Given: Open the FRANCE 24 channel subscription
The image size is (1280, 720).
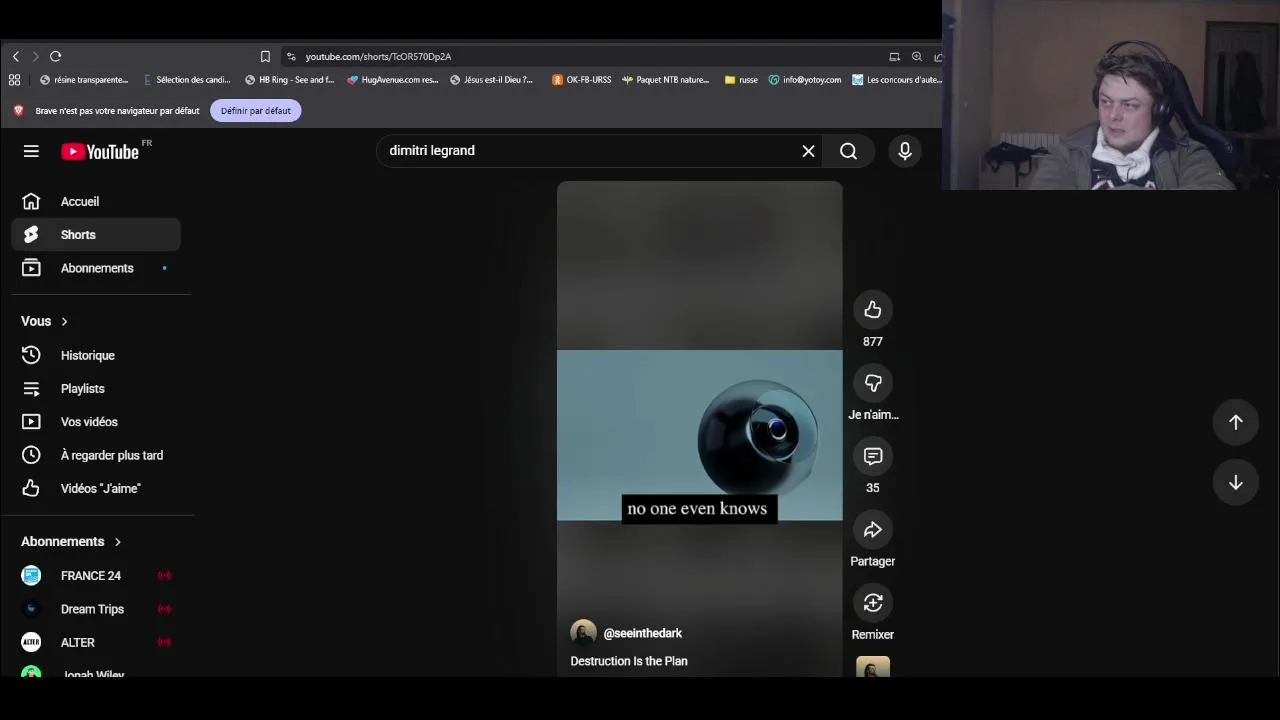Looking at the screenshot, I should (96, 575).
